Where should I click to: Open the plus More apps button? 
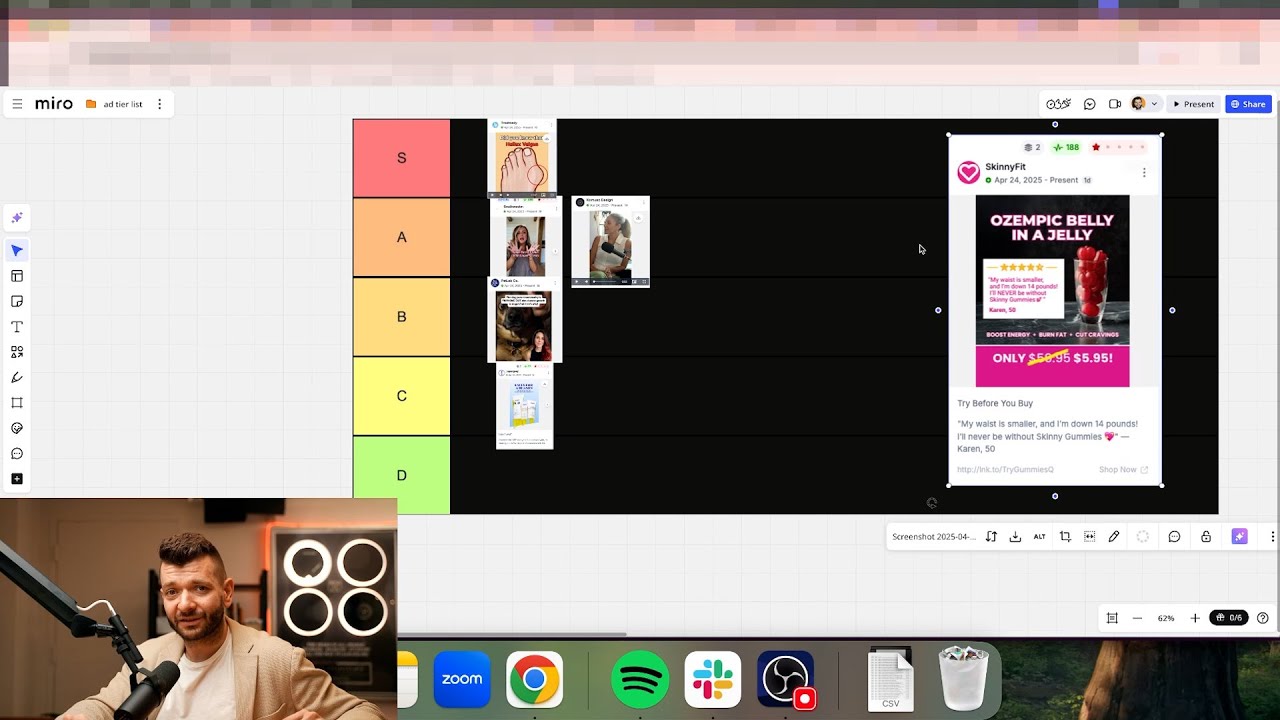[x=17, y=479]
